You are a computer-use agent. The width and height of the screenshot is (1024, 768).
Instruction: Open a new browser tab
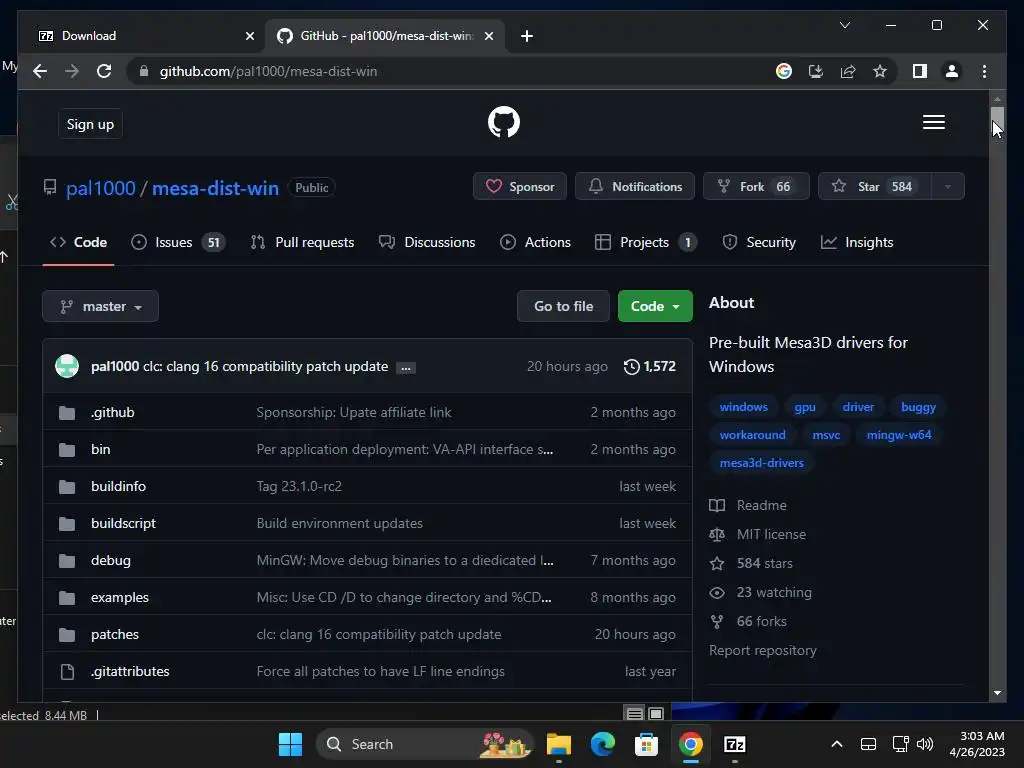527,36
